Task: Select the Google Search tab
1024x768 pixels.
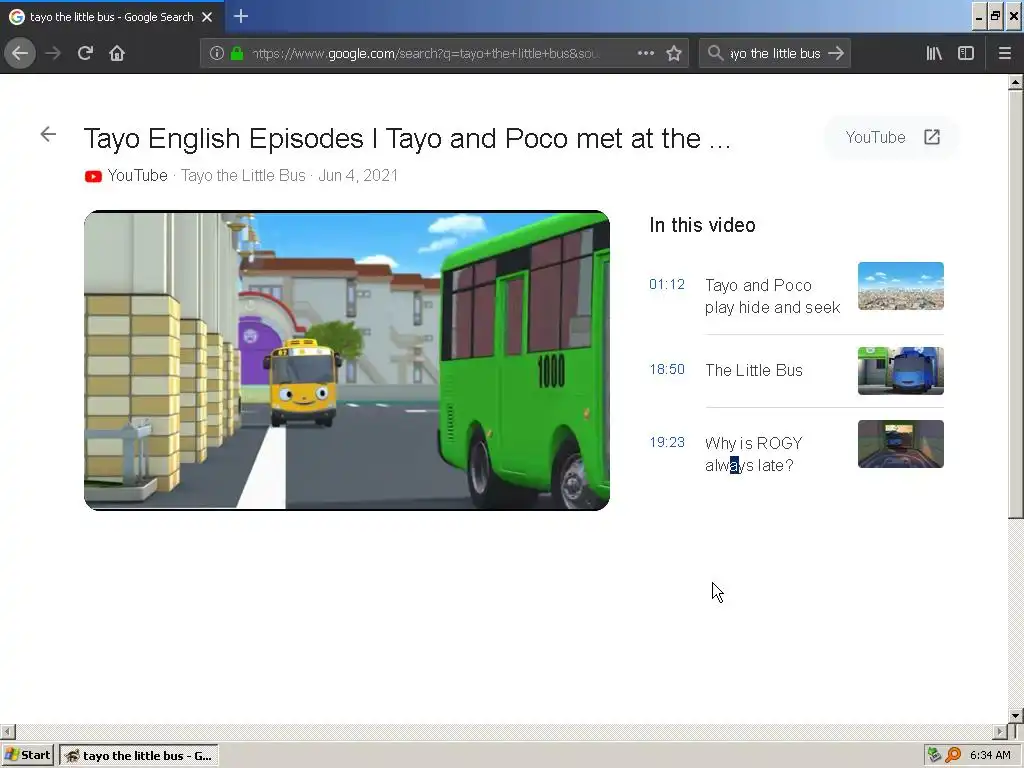Action: click(112, 17)
